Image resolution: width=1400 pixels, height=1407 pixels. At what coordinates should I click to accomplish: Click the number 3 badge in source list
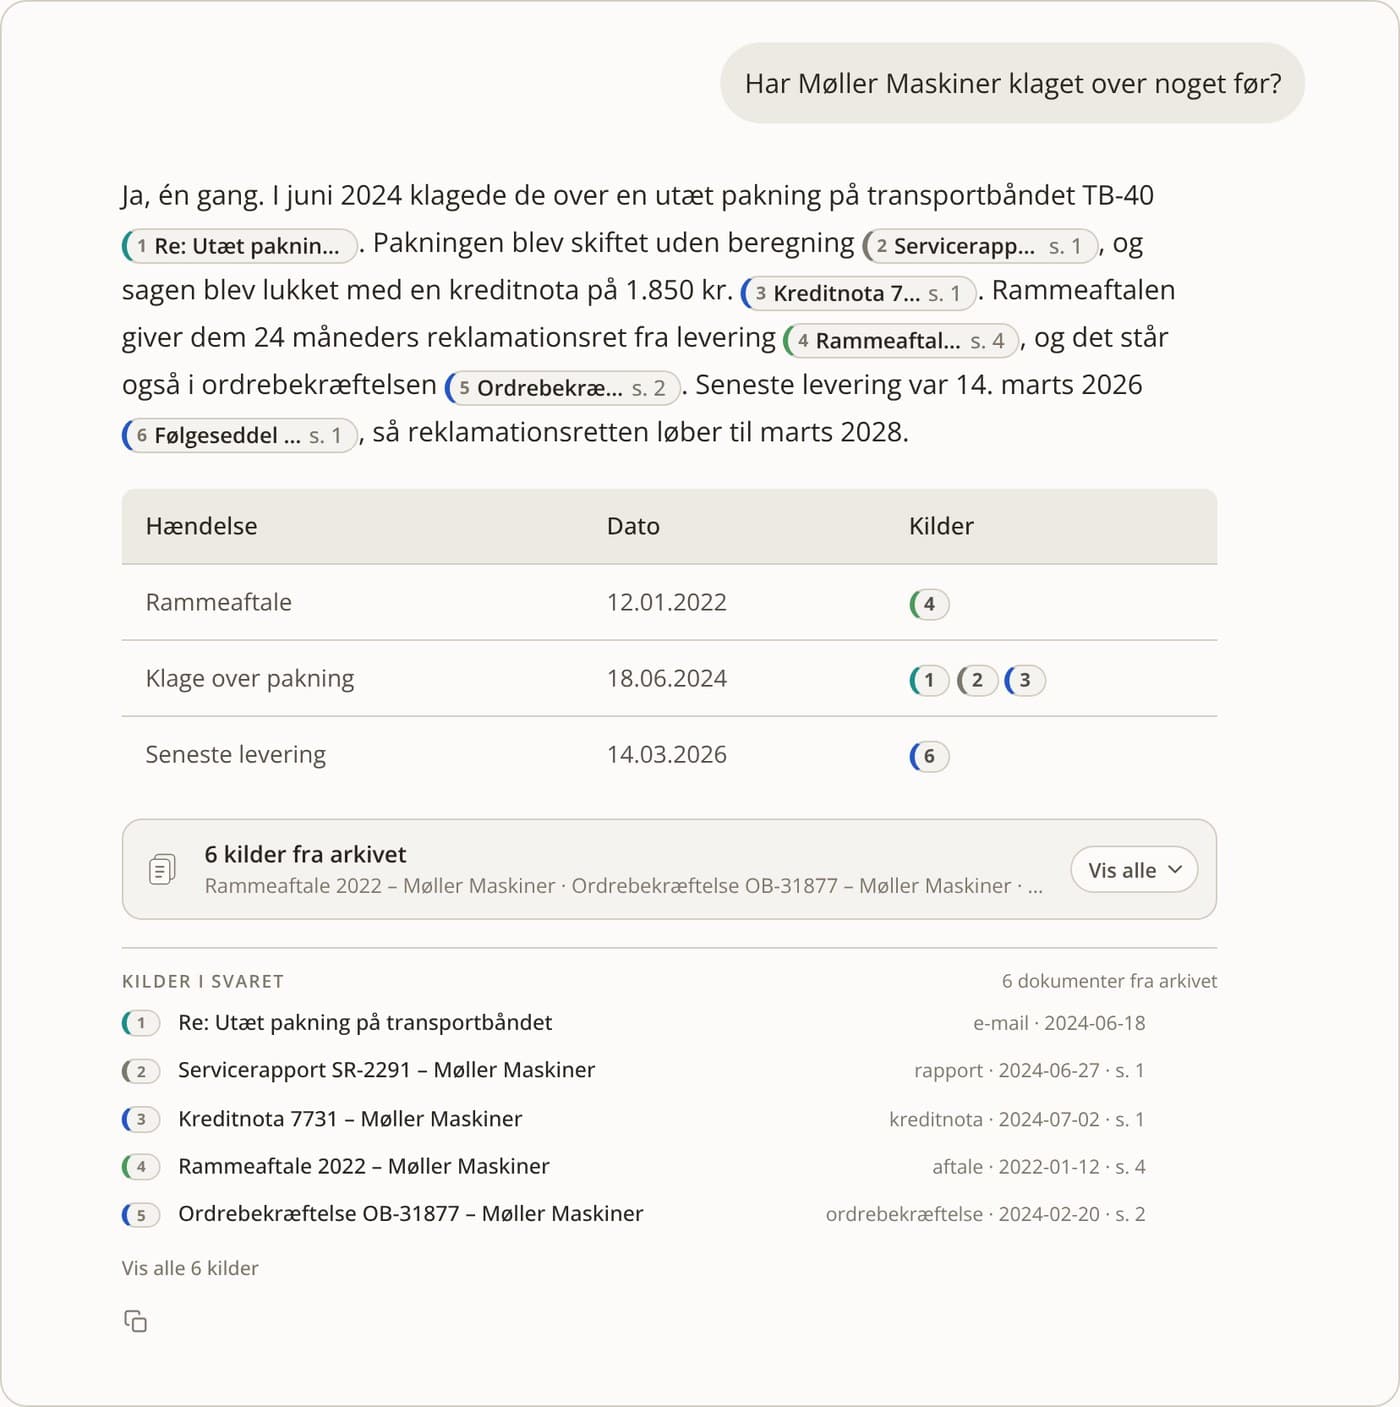click(x=141, y=1119)
